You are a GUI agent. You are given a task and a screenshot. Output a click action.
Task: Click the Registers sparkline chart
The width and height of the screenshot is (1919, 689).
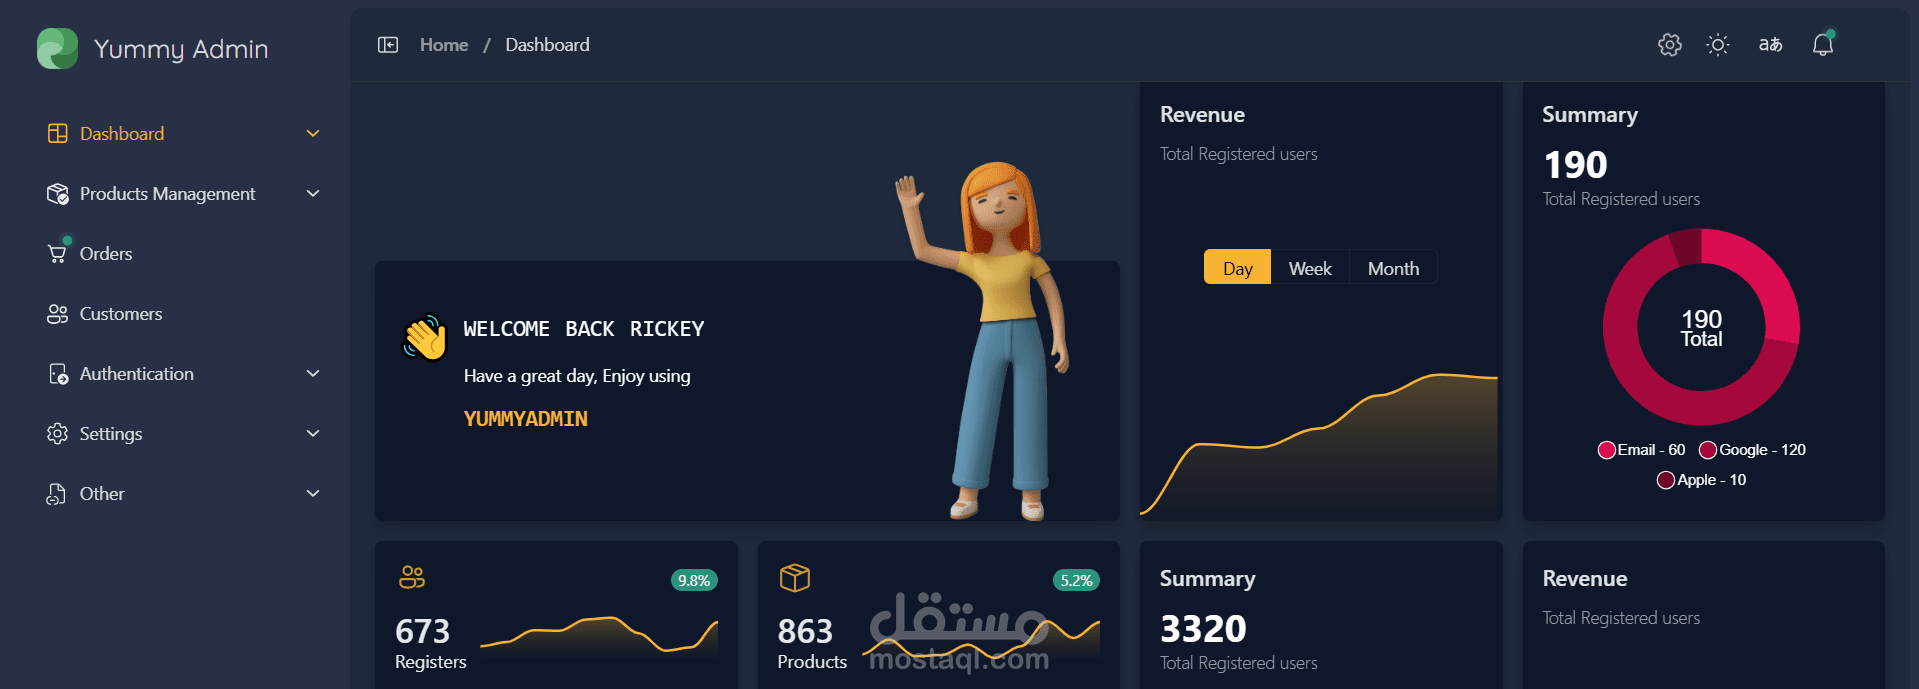[599, 636]
